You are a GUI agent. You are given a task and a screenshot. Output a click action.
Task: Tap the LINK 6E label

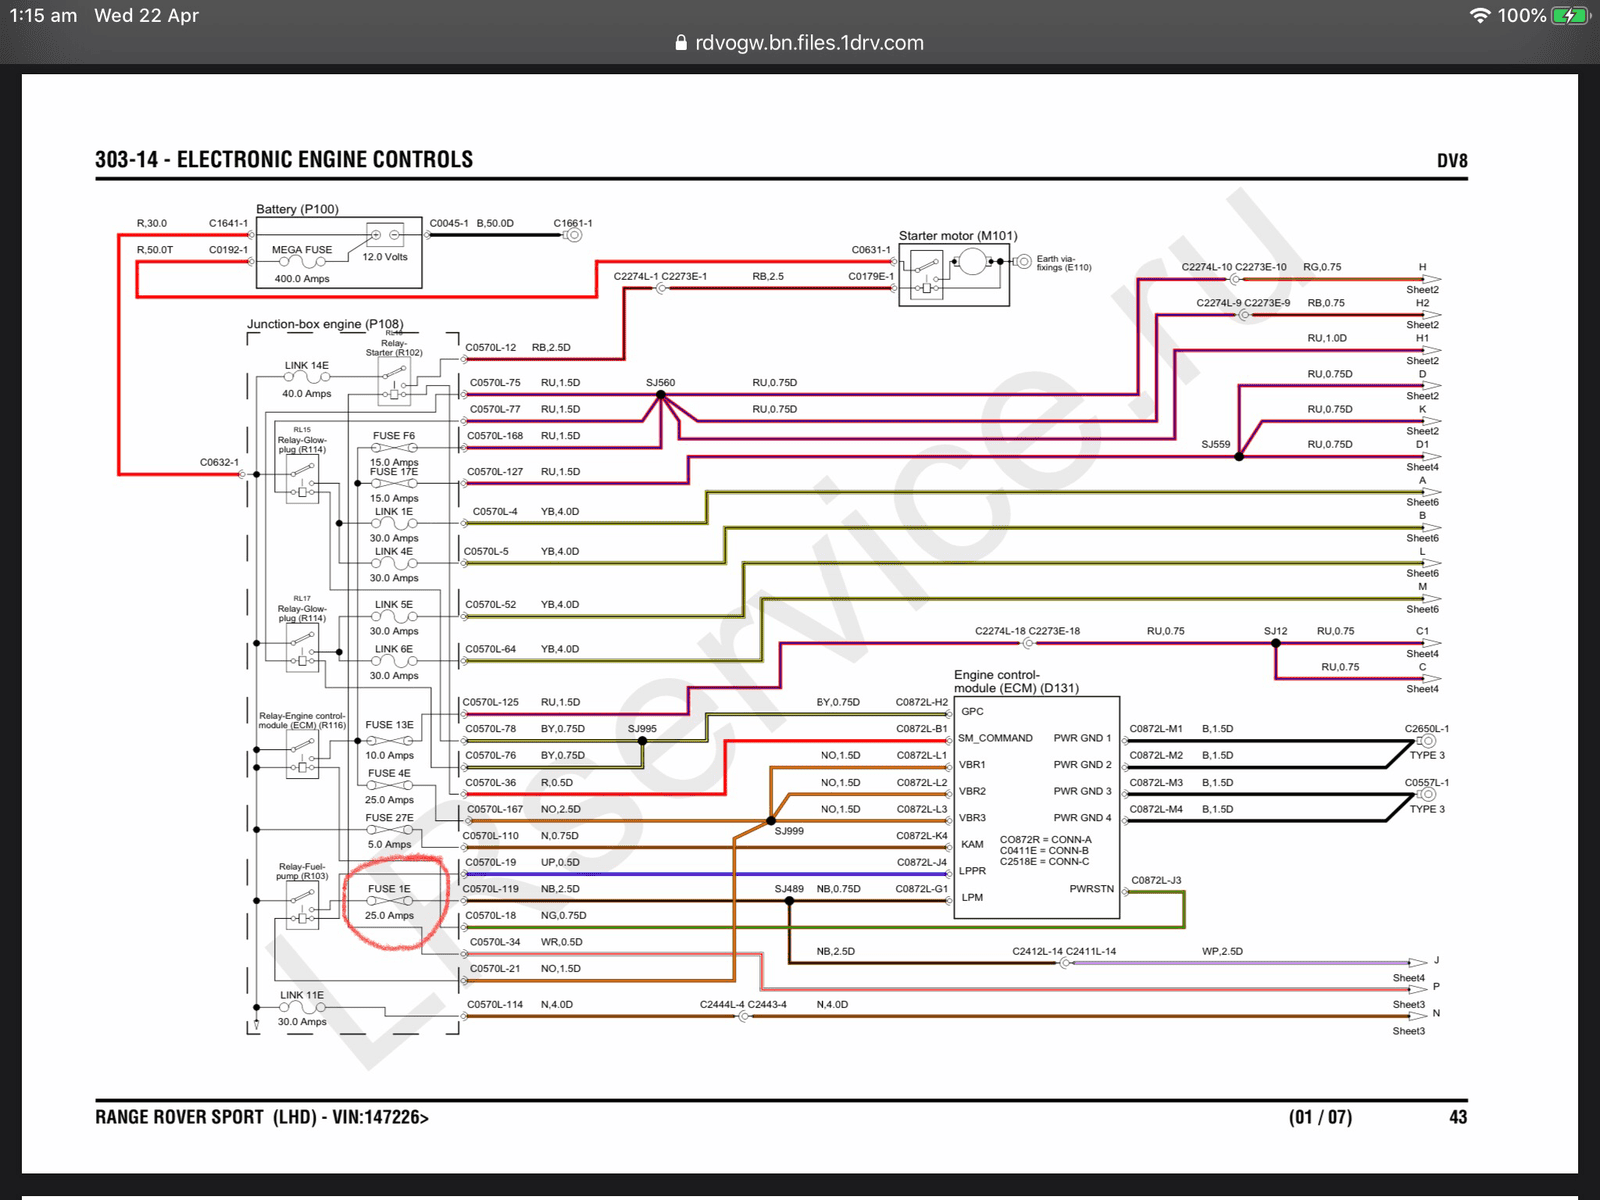[x=394, y=650]
